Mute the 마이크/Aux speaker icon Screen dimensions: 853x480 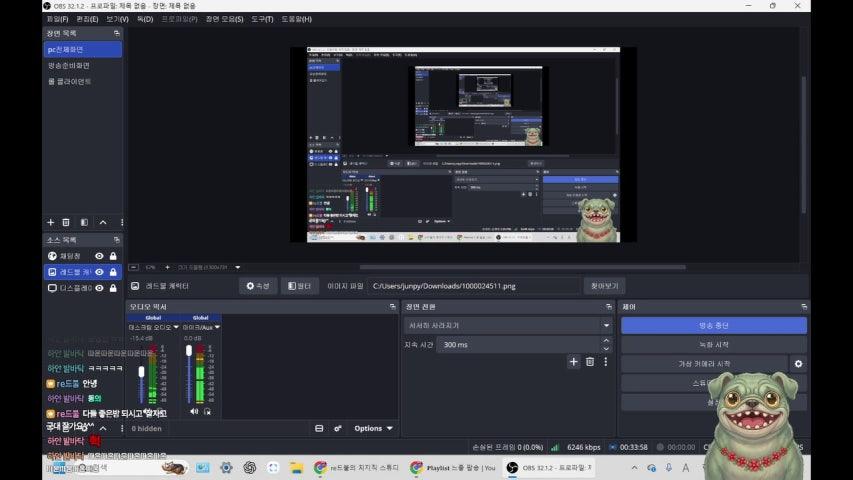click(x=194, y=411)
